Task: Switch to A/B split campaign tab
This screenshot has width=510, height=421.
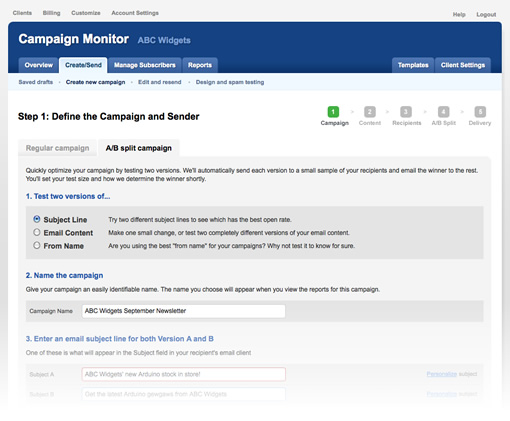Action: pyautogui.click(x=139, y=148)
